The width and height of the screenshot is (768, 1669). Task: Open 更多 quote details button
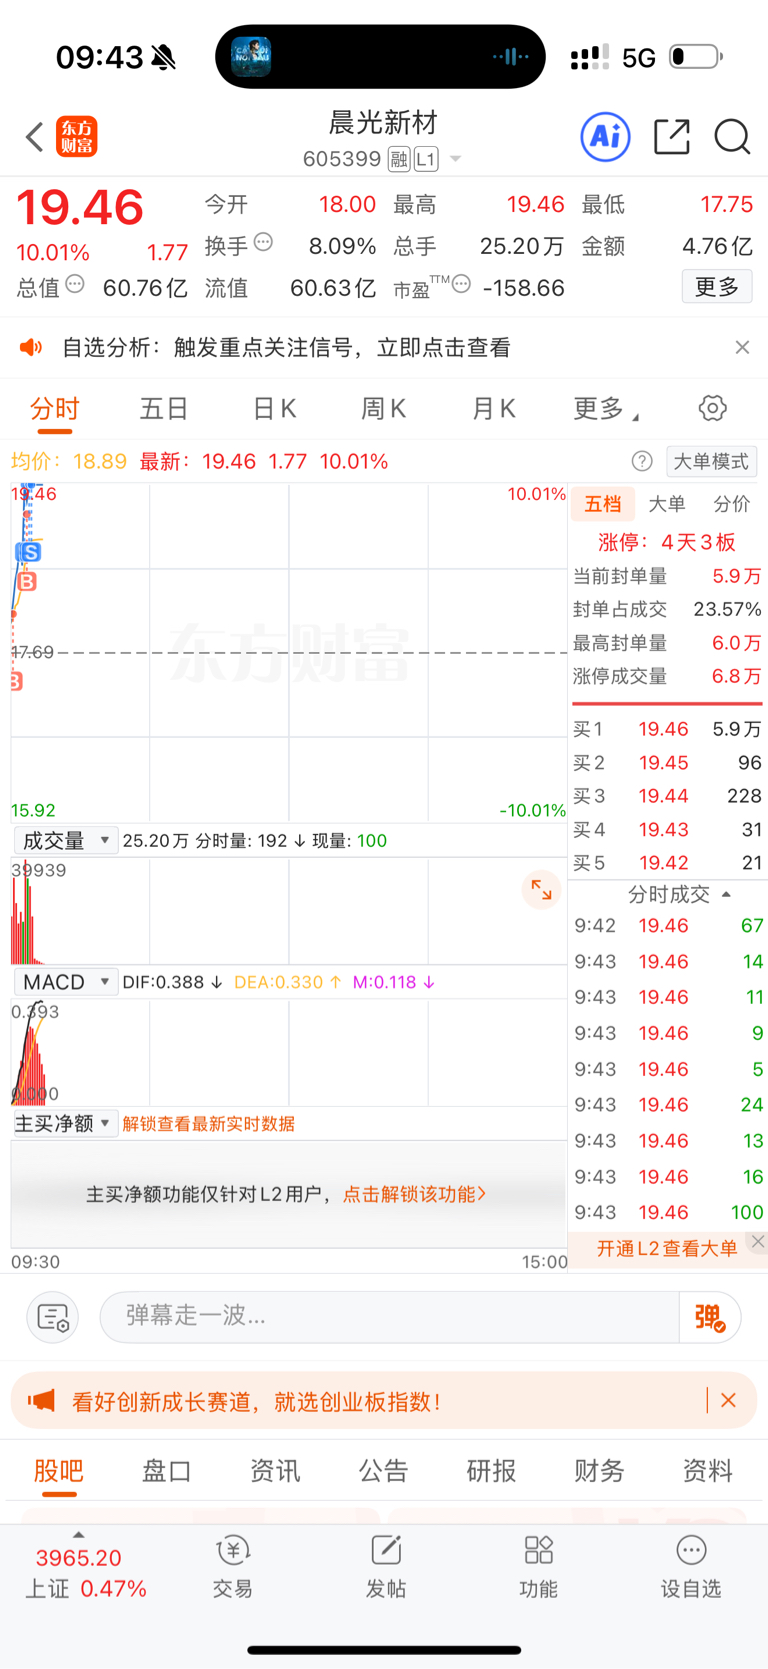click(717, 287)
